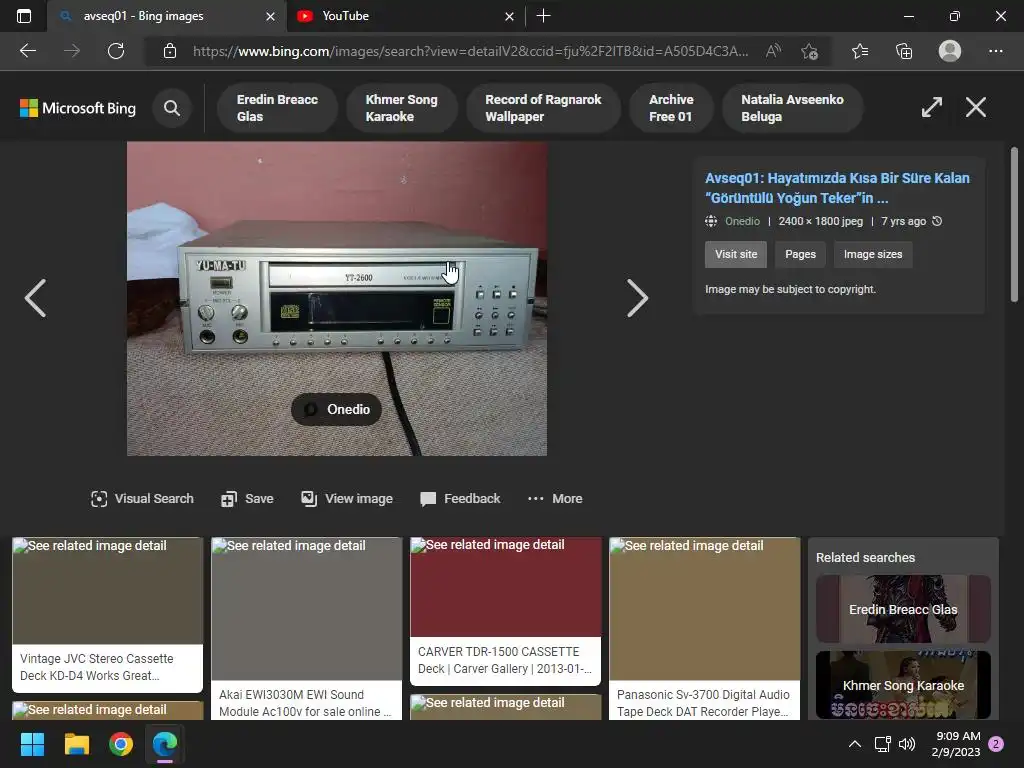
Task: Show the next image
Action: tap(637, 298)
